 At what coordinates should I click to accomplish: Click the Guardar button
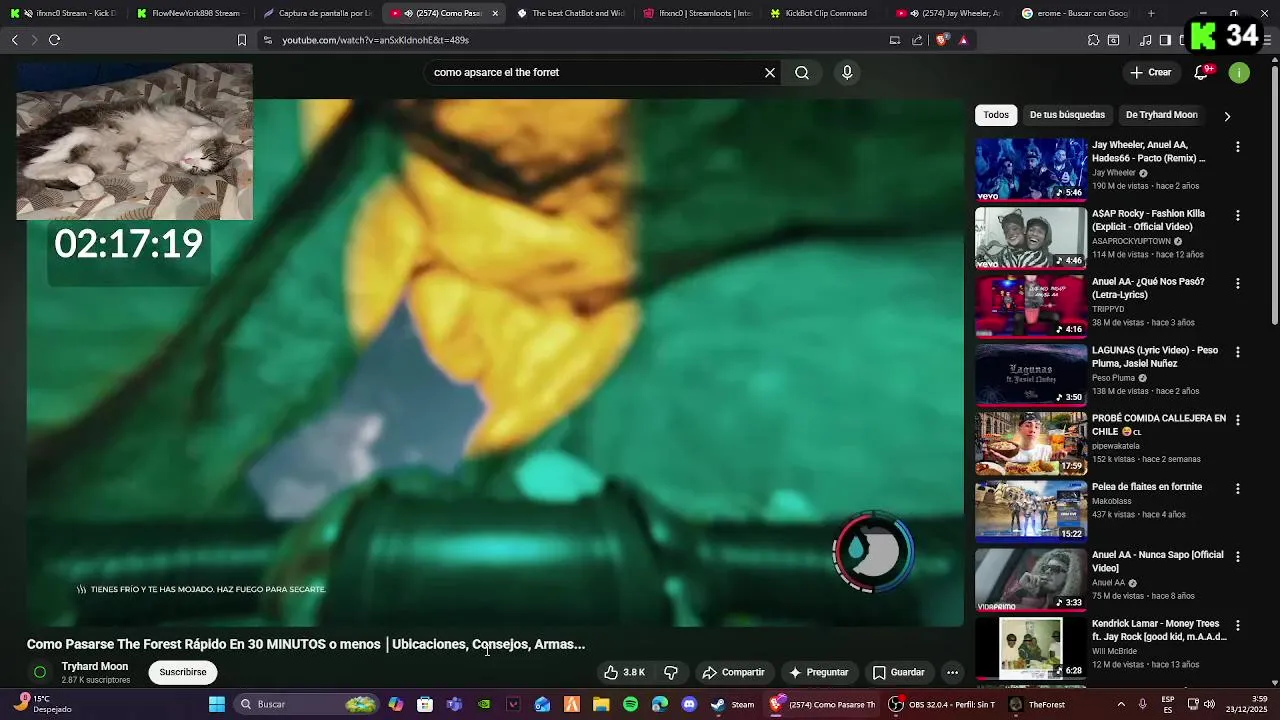point(898,672)
